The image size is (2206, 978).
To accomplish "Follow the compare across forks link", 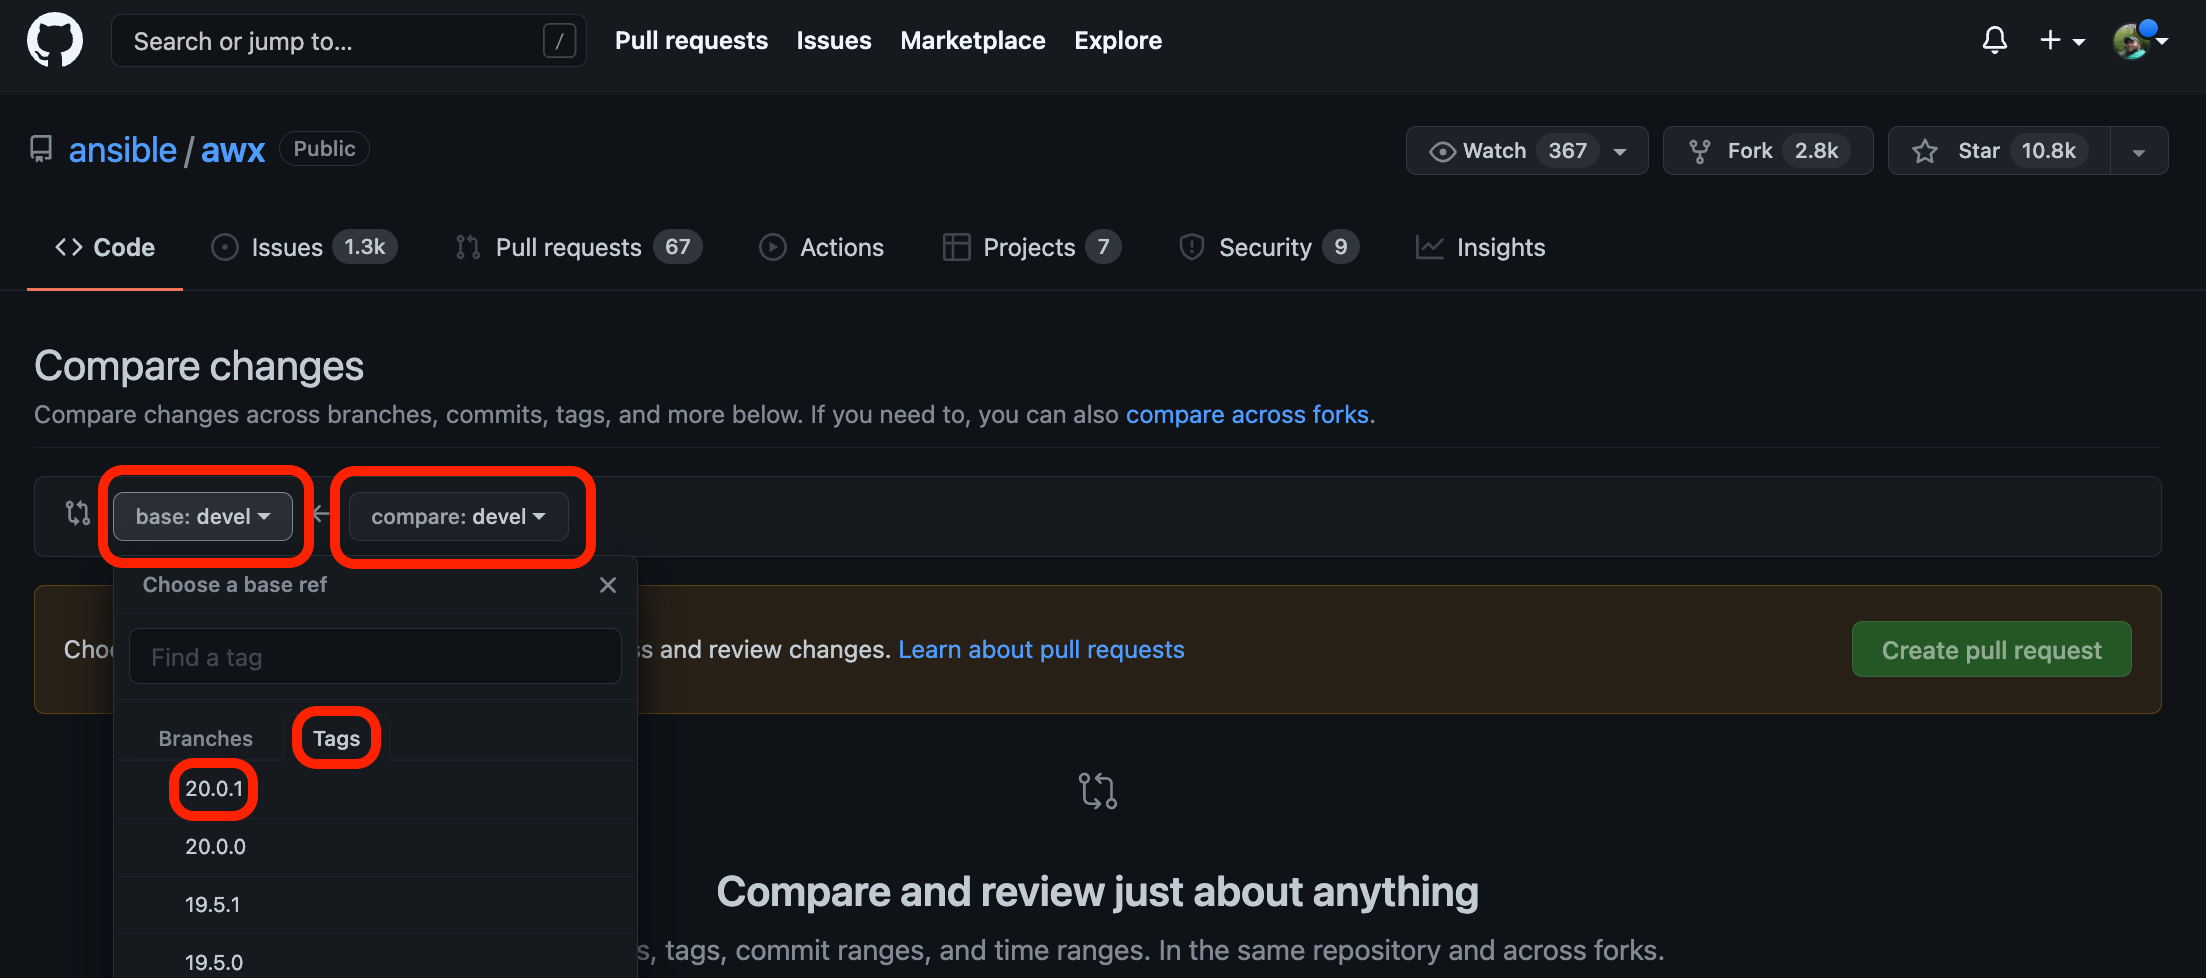I will (1247, 415).
